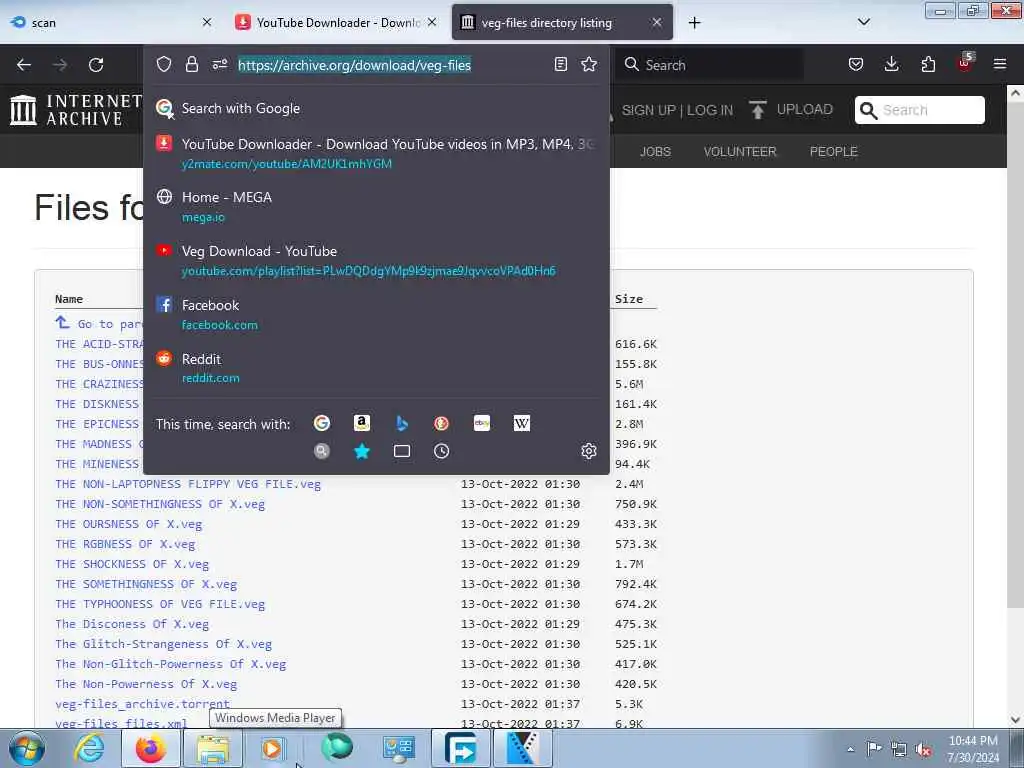The height and width of the screenshot is (768, 1024).
Task: Select the YouTube Downloader y2mate suggestion
Action: click(x=376, y=153)
